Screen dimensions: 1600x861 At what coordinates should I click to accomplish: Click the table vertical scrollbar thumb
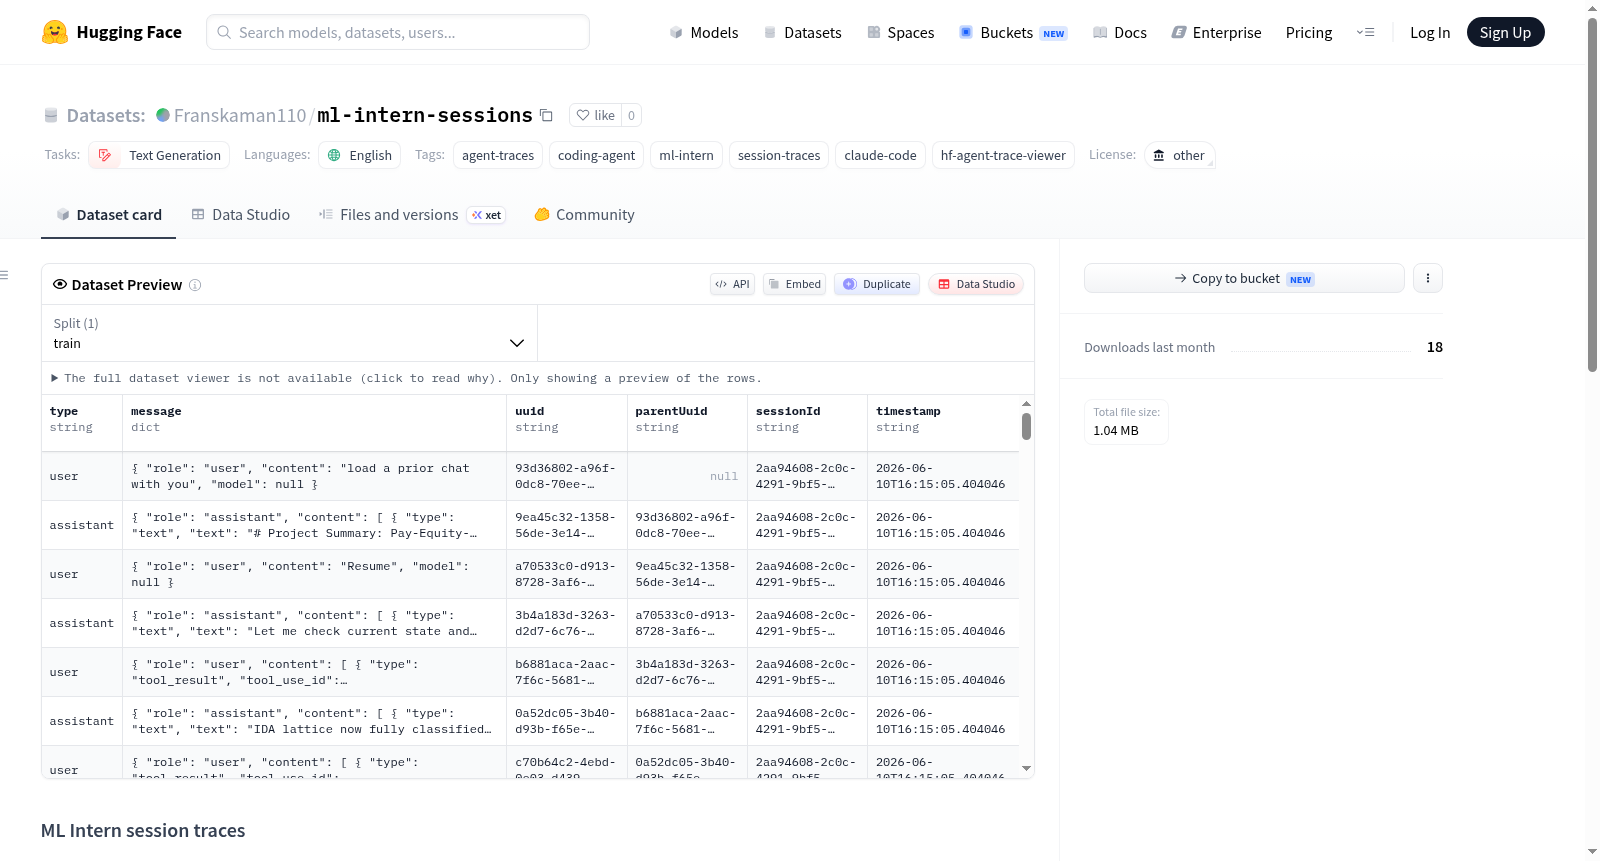(x=1026, y=427)
